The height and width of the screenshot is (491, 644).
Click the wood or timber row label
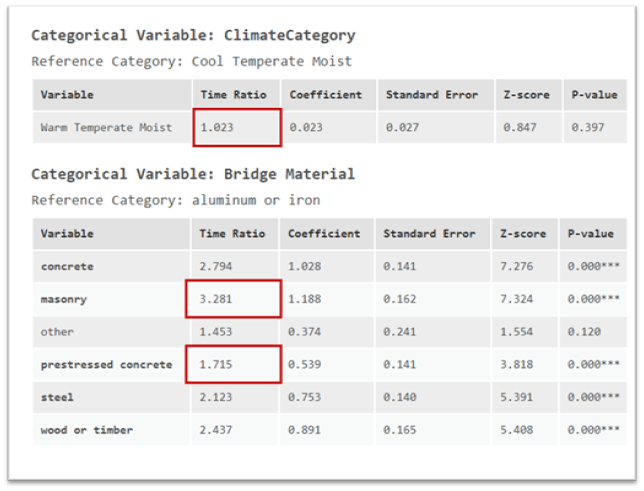86,430
